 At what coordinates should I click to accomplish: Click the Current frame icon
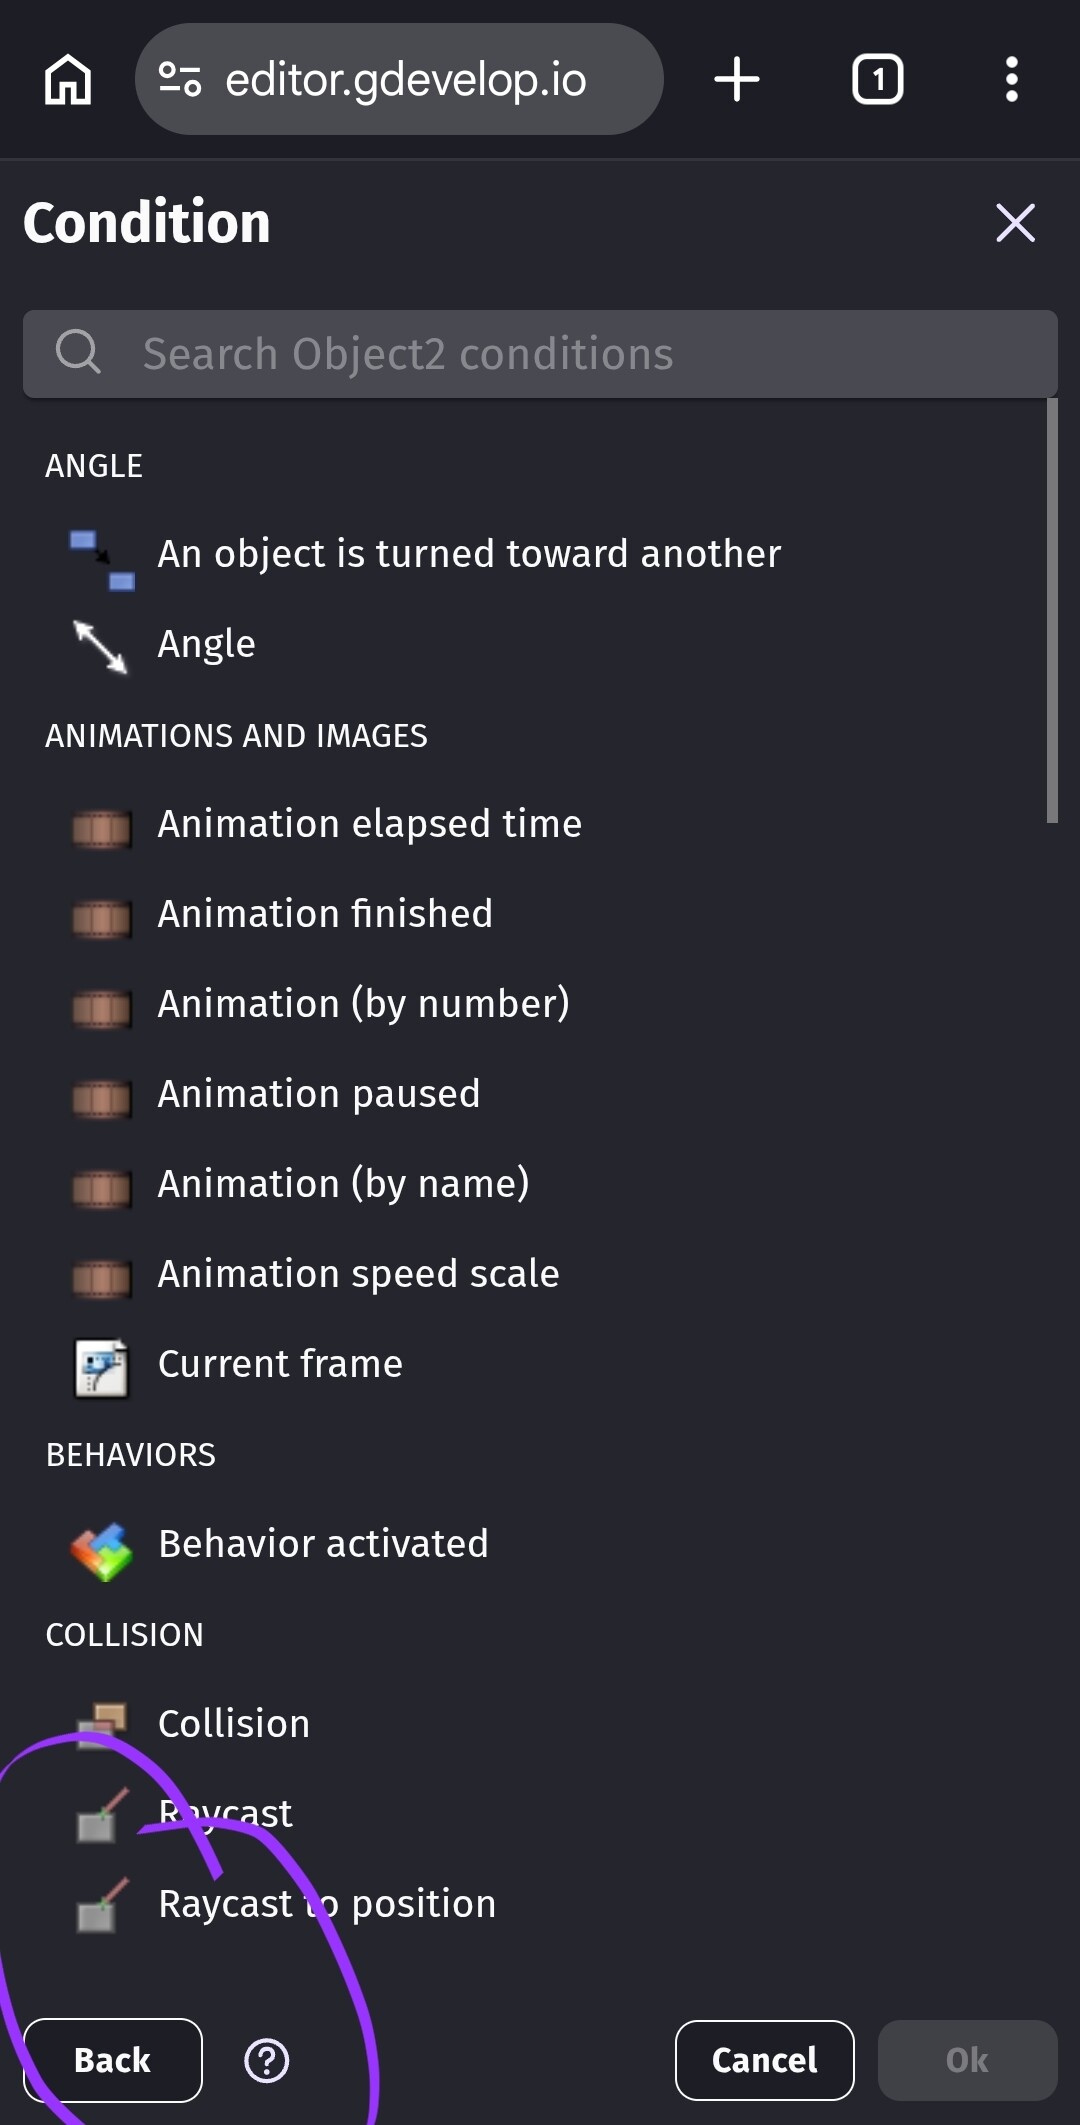[101, 1367]
